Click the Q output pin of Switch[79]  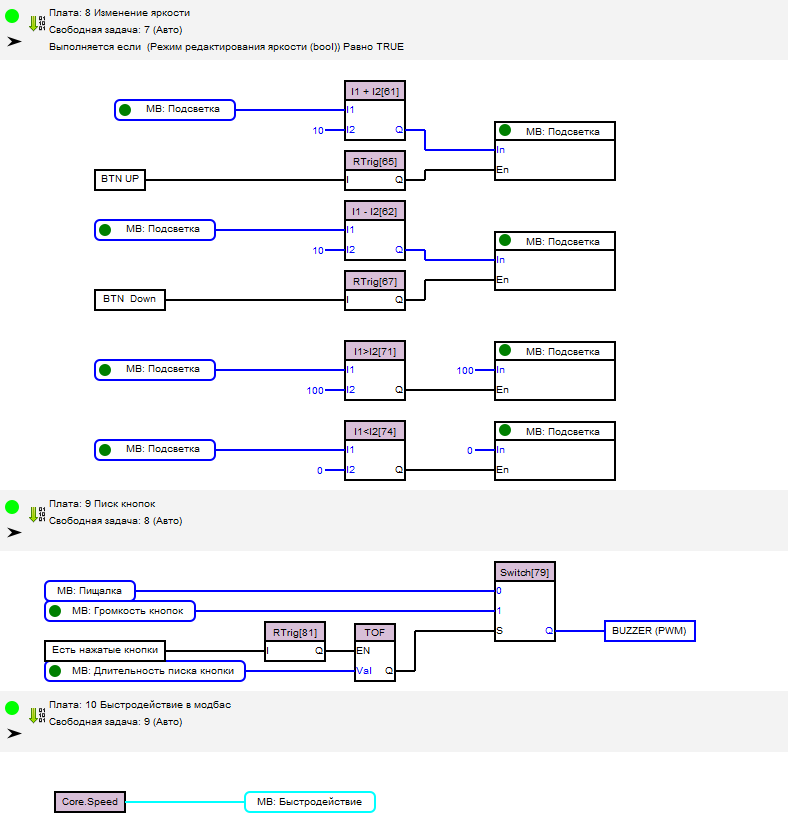coord(549,631)
